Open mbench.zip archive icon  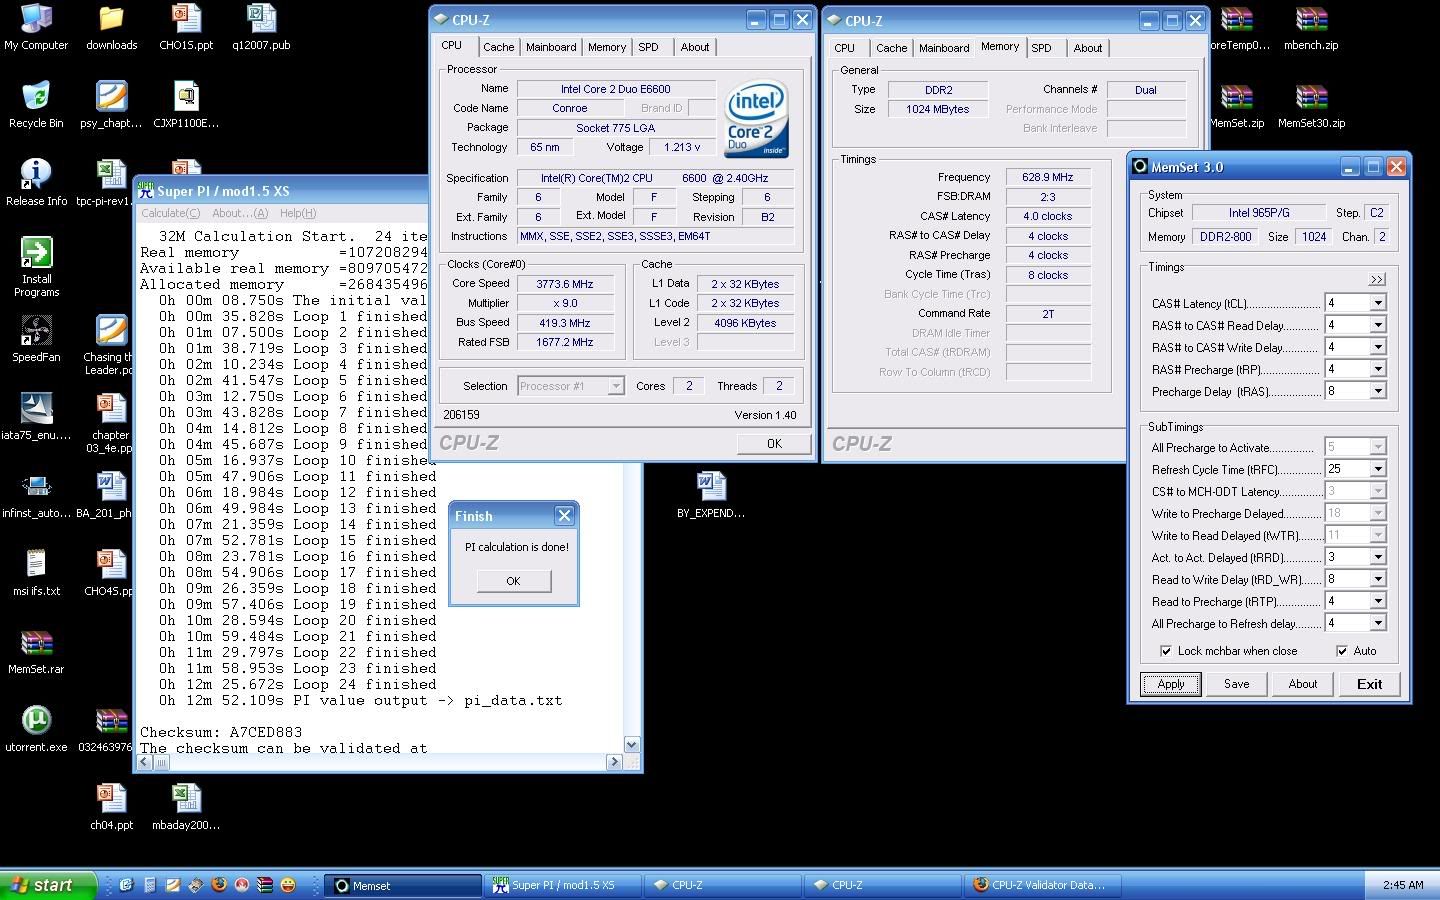1311,28
